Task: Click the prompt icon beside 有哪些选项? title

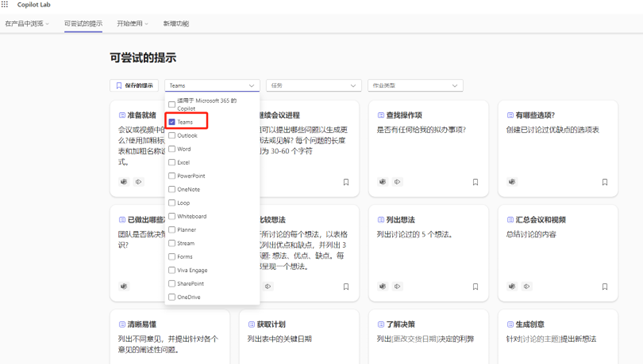Action: tap(510, 115)
